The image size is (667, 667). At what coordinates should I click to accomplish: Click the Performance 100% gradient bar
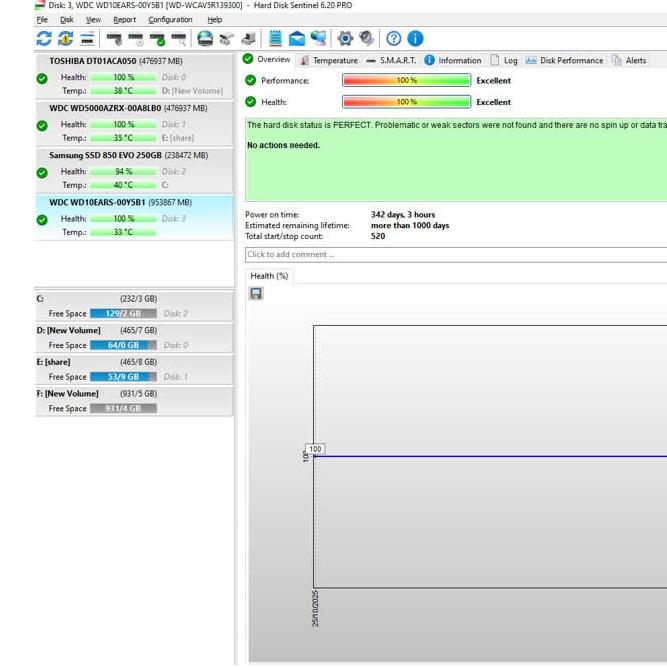pos(406,81)
